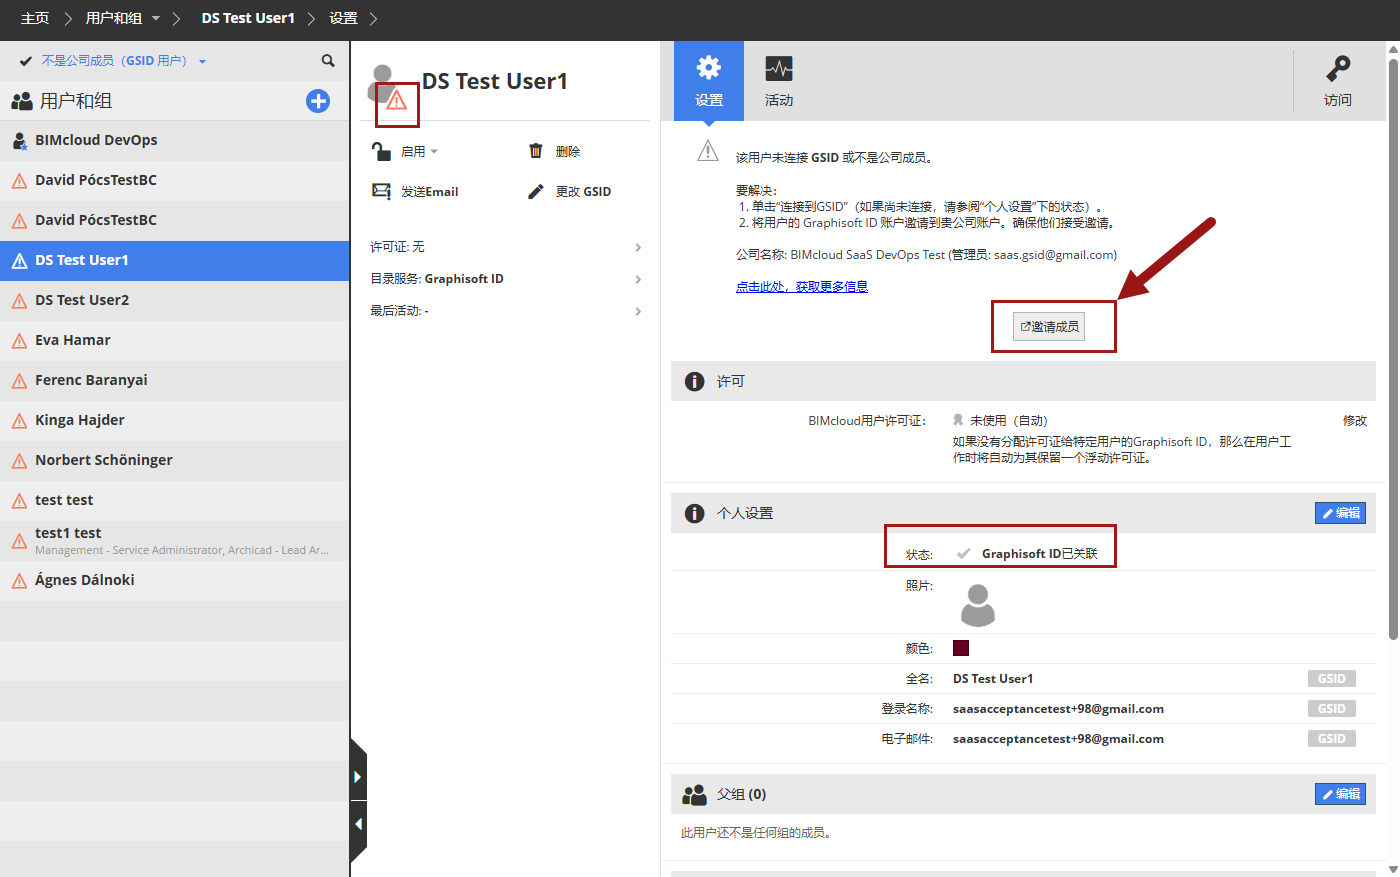Click the warning icon beside Ferenc Baranyai

[19, 381]
